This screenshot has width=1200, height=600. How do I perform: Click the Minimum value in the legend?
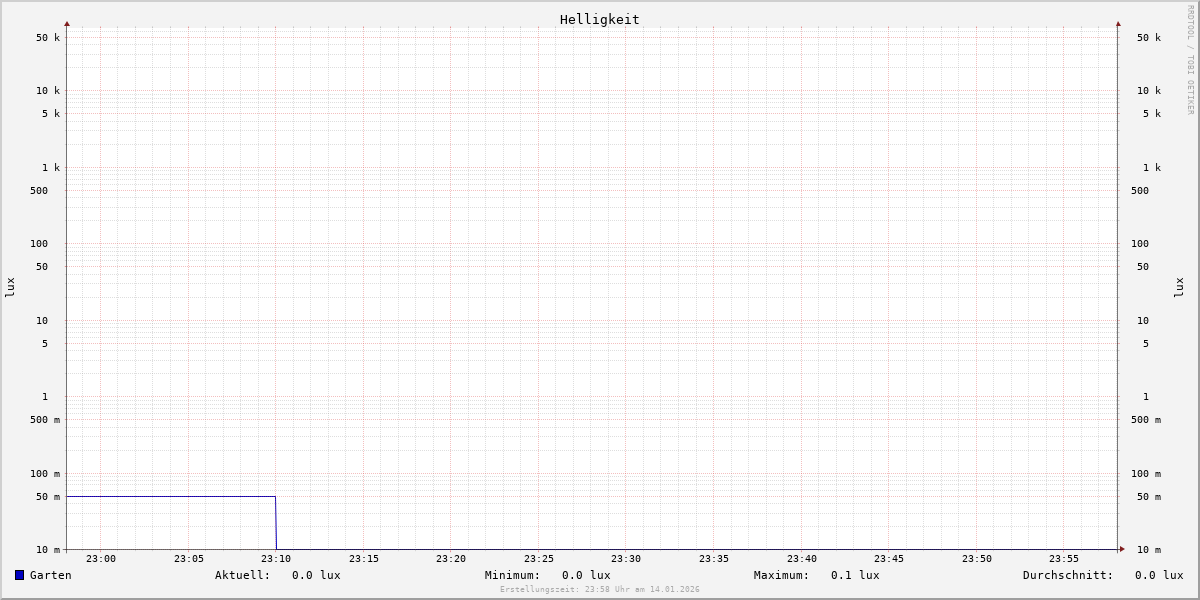[x=585, y=575]
